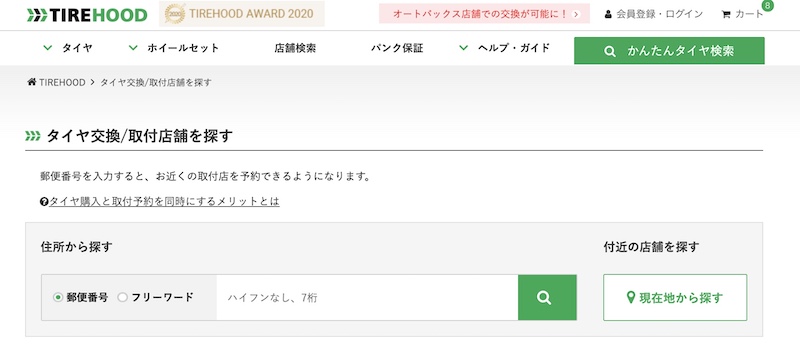Click the member login person icon

click(x=608, y=14)
